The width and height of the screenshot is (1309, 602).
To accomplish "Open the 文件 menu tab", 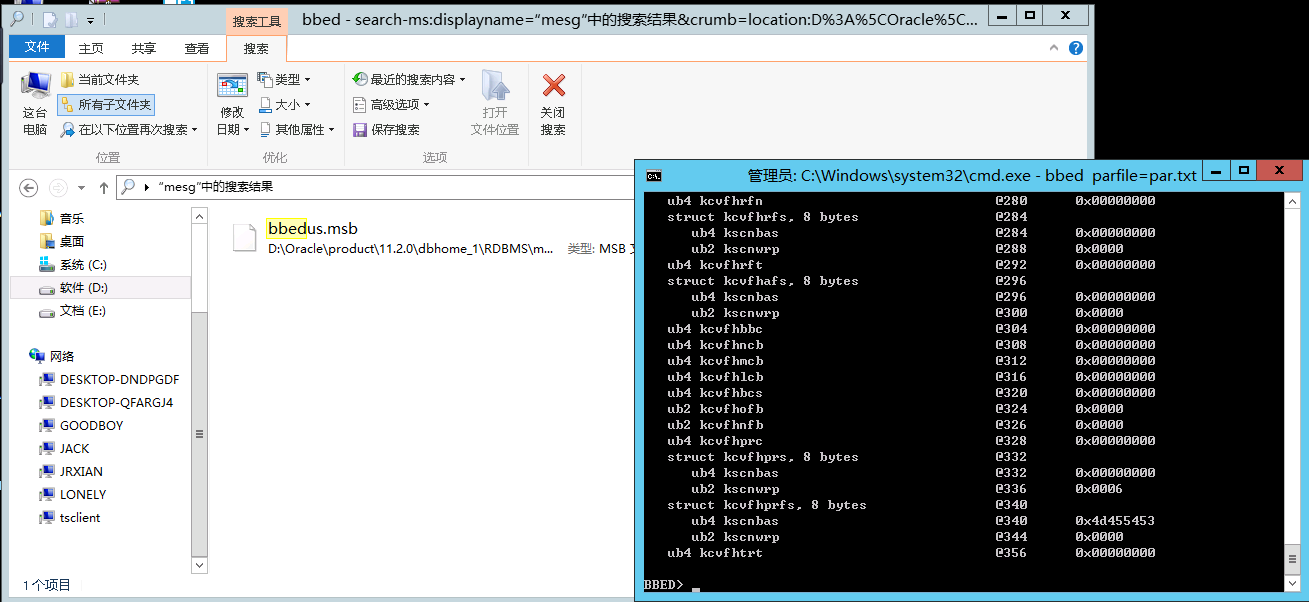I will tap(37, 48).
